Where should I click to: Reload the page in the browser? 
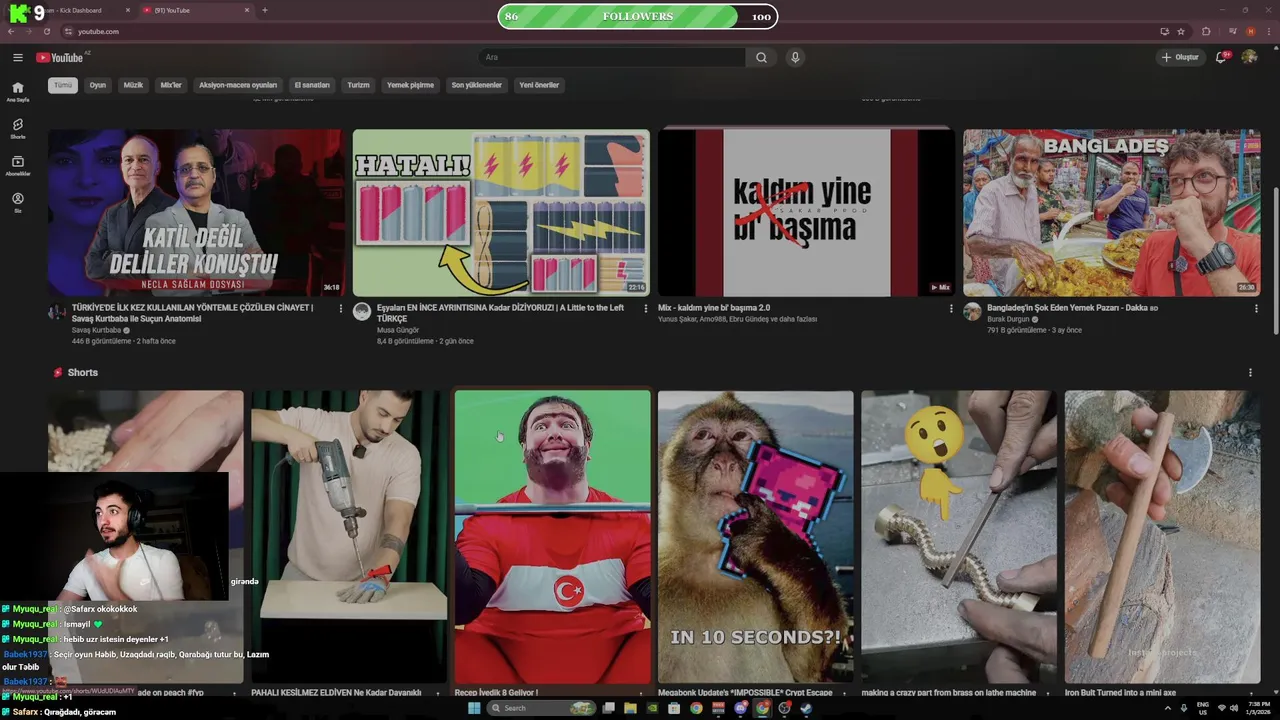tap(46, 31)
